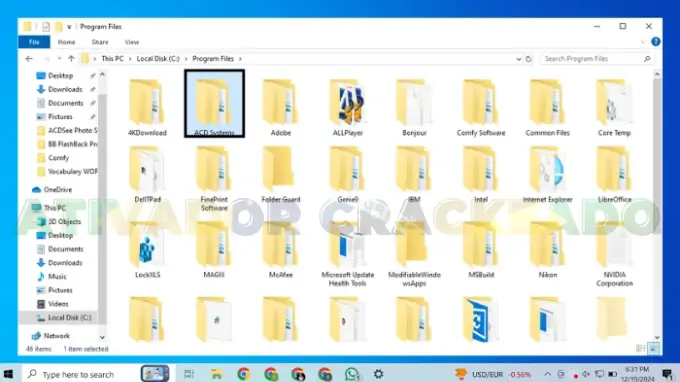This screenshot has width=680, height=382.
Task: Open the Quick Access Toolbar customize dropdown
Action: point(69,27)
